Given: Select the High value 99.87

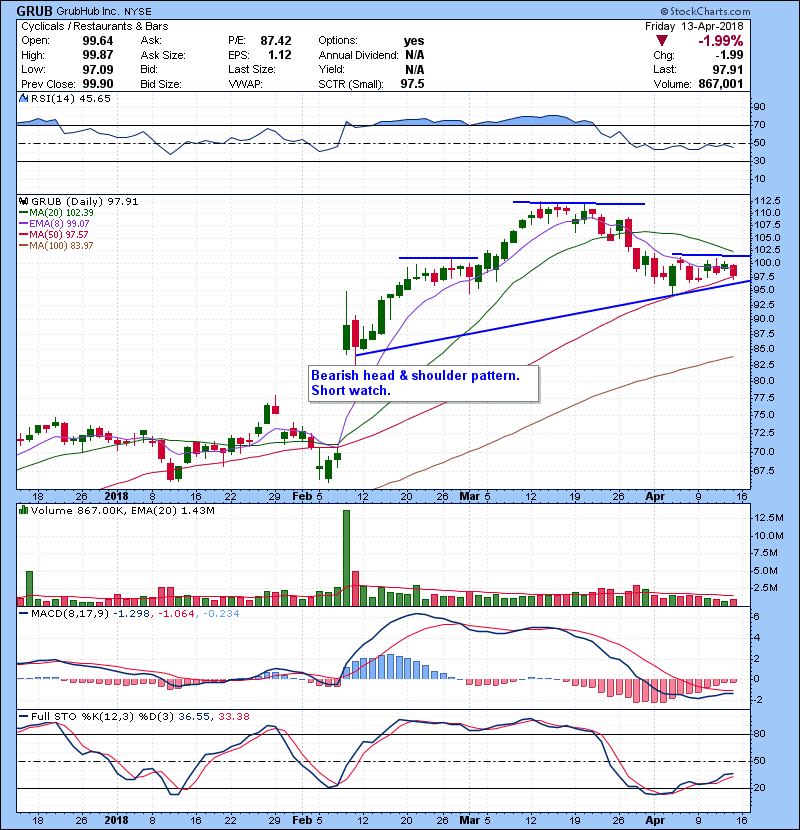Looking at the screenshot, I should 98,55.
